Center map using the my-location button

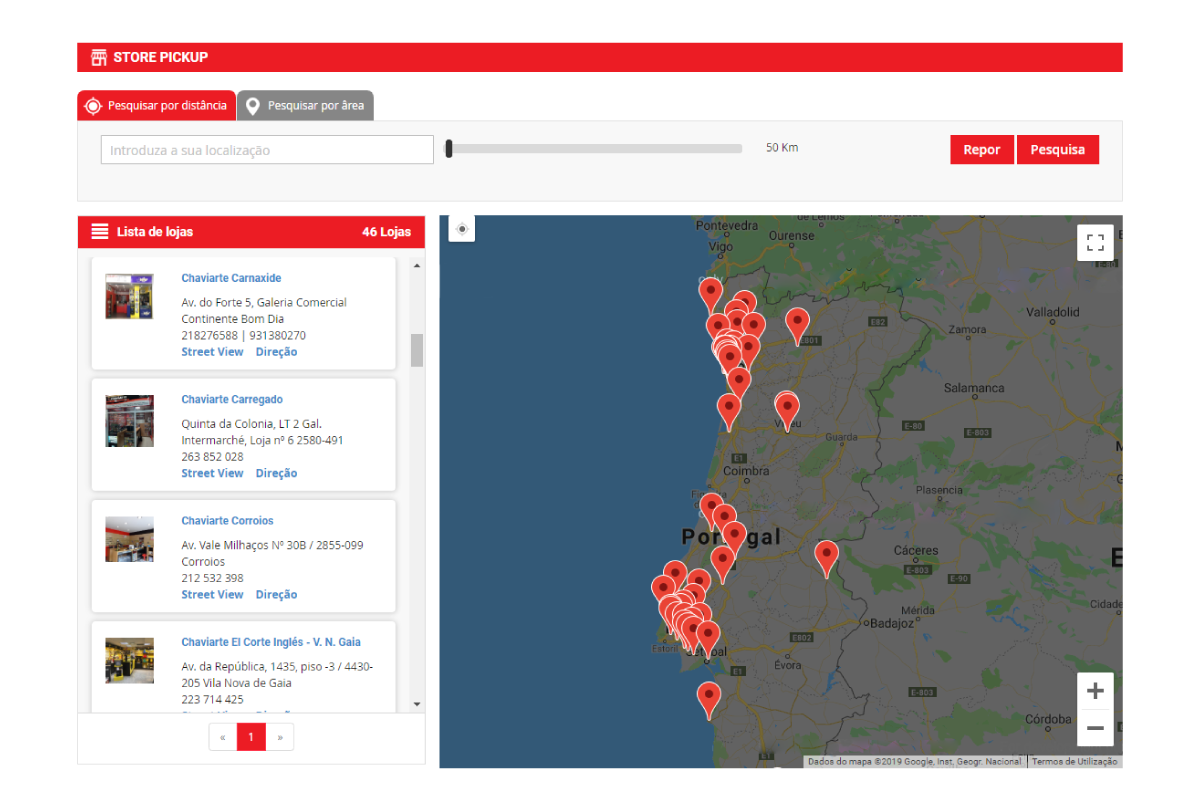click(462, 229)
